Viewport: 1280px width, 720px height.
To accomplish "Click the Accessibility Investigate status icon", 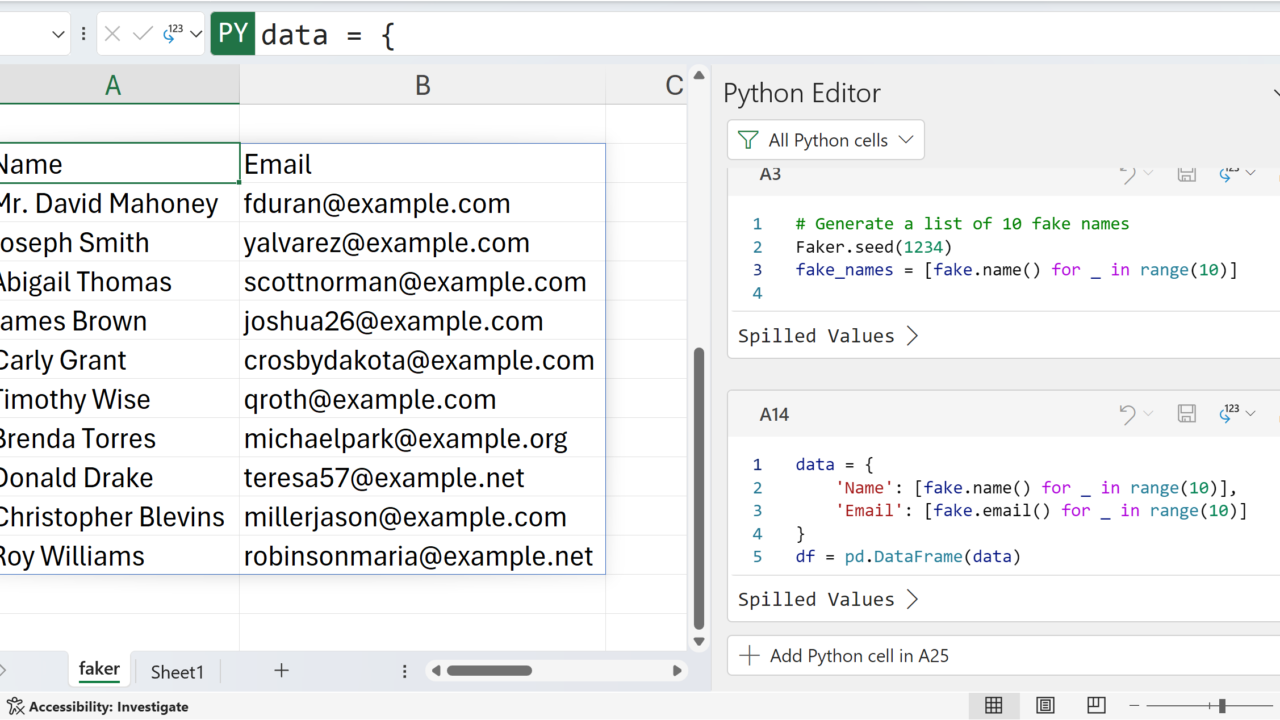I will point(15,707).
